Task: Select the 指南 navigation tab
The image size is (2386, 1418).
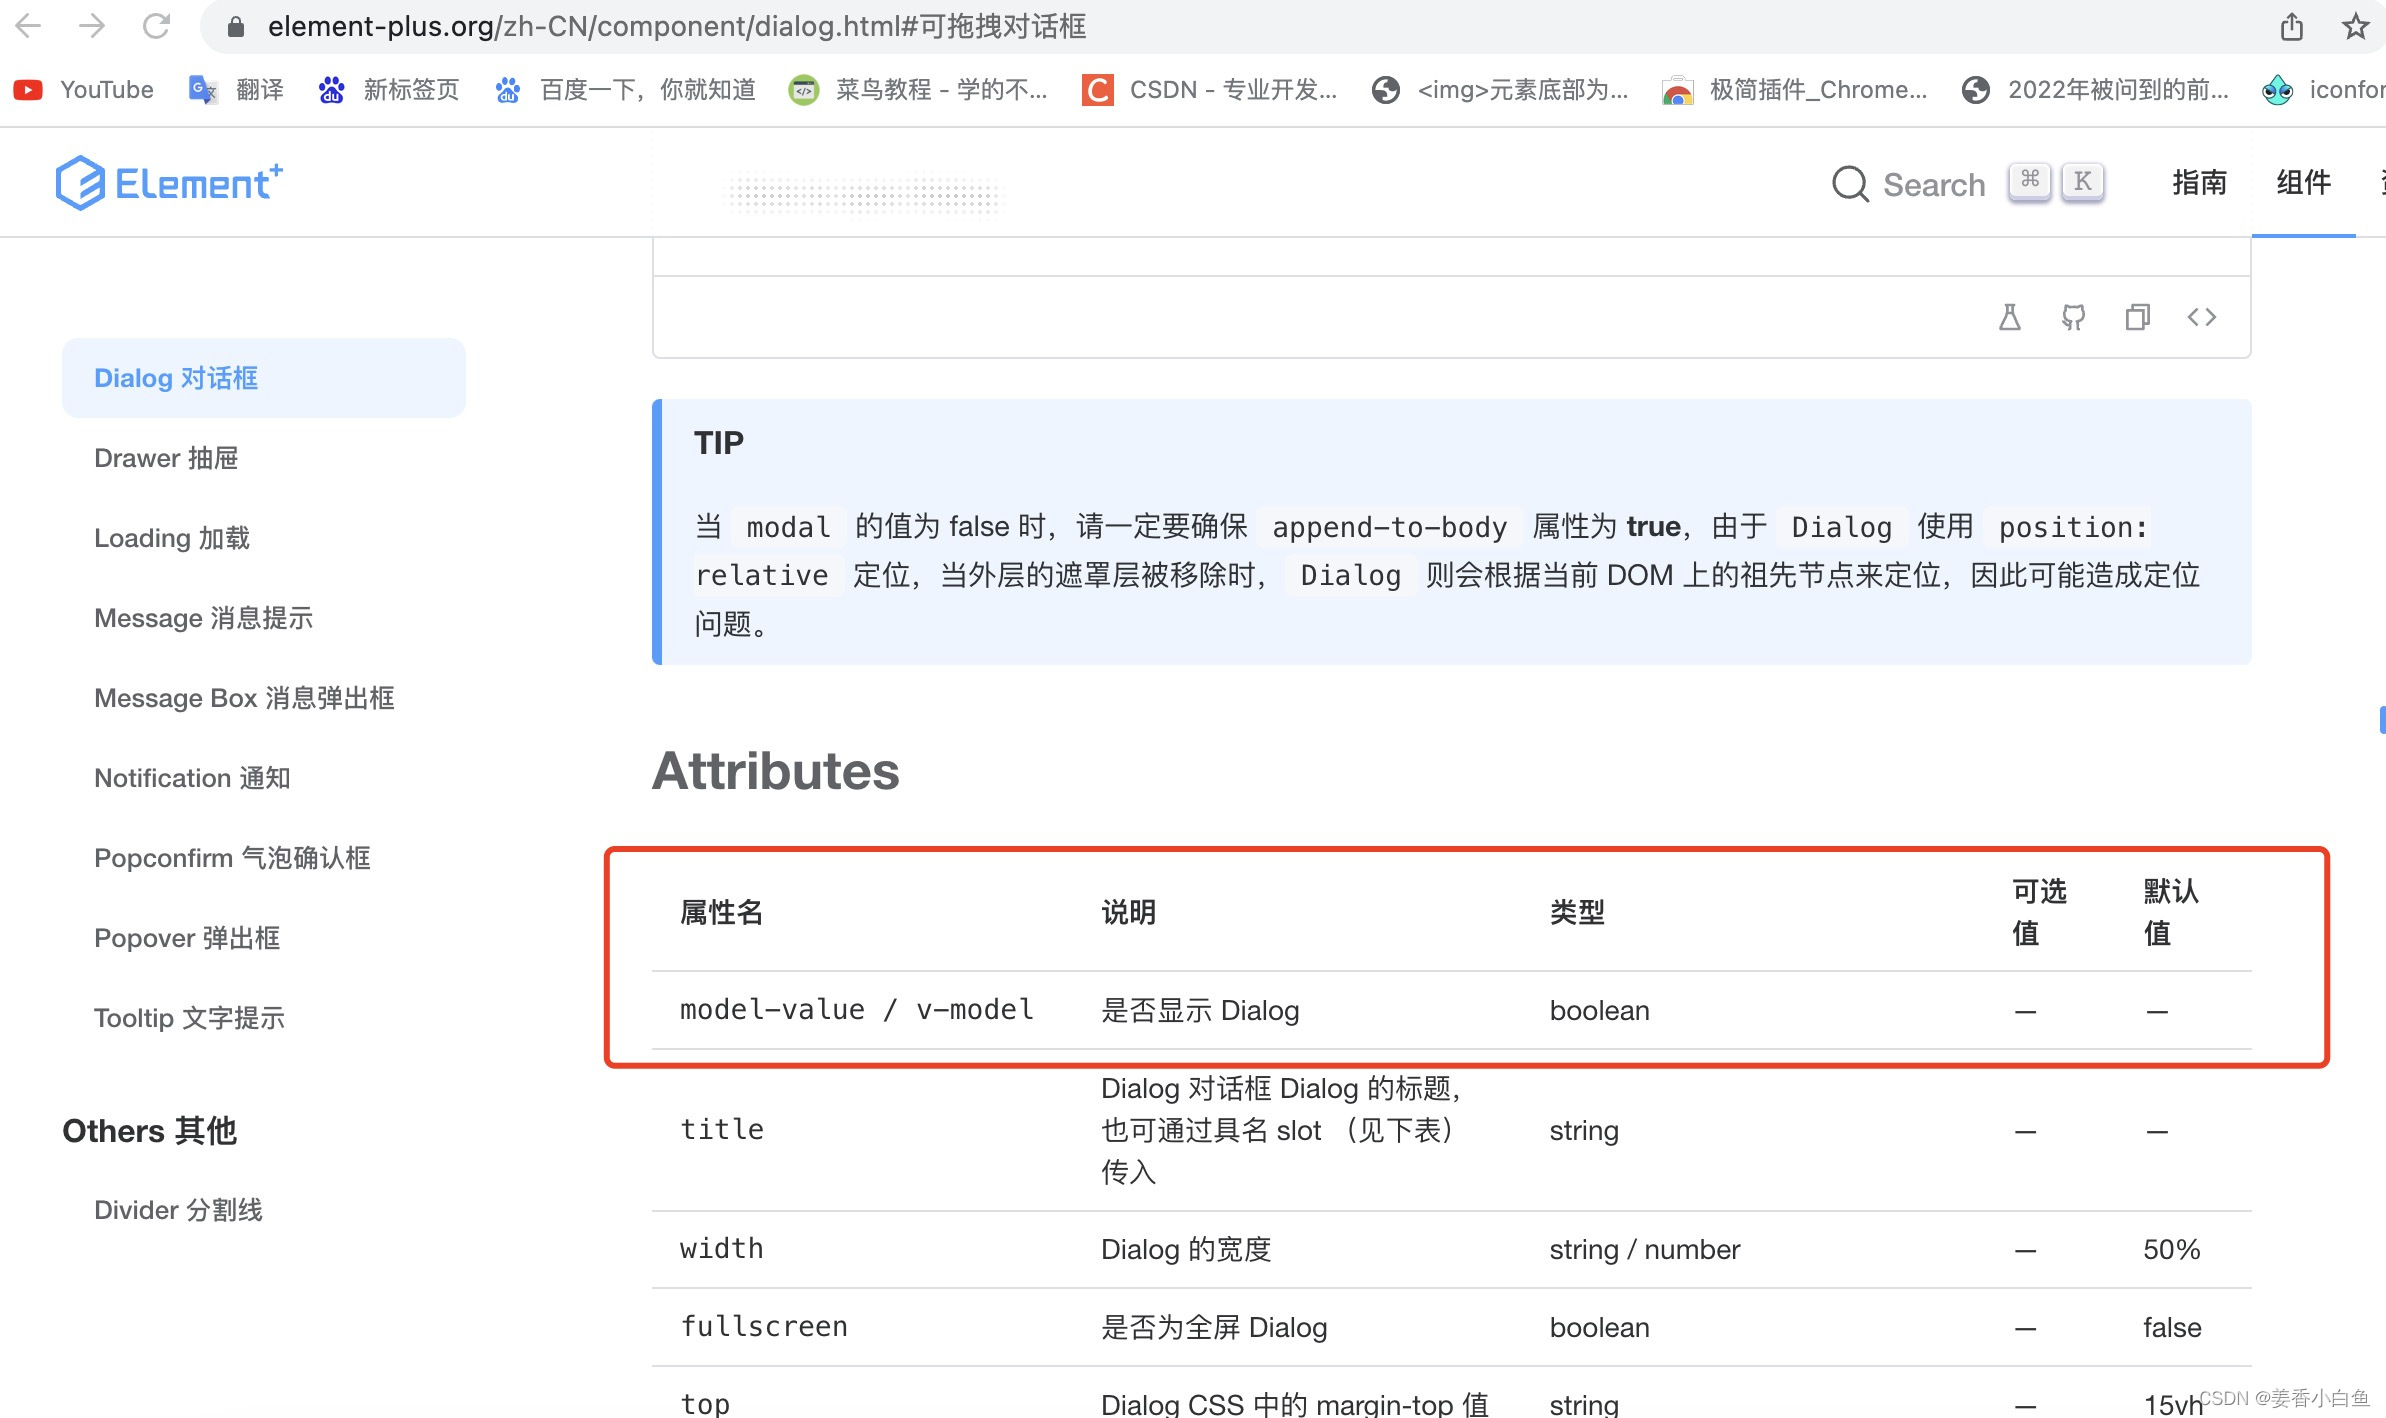Action: tap(2195, 182)
